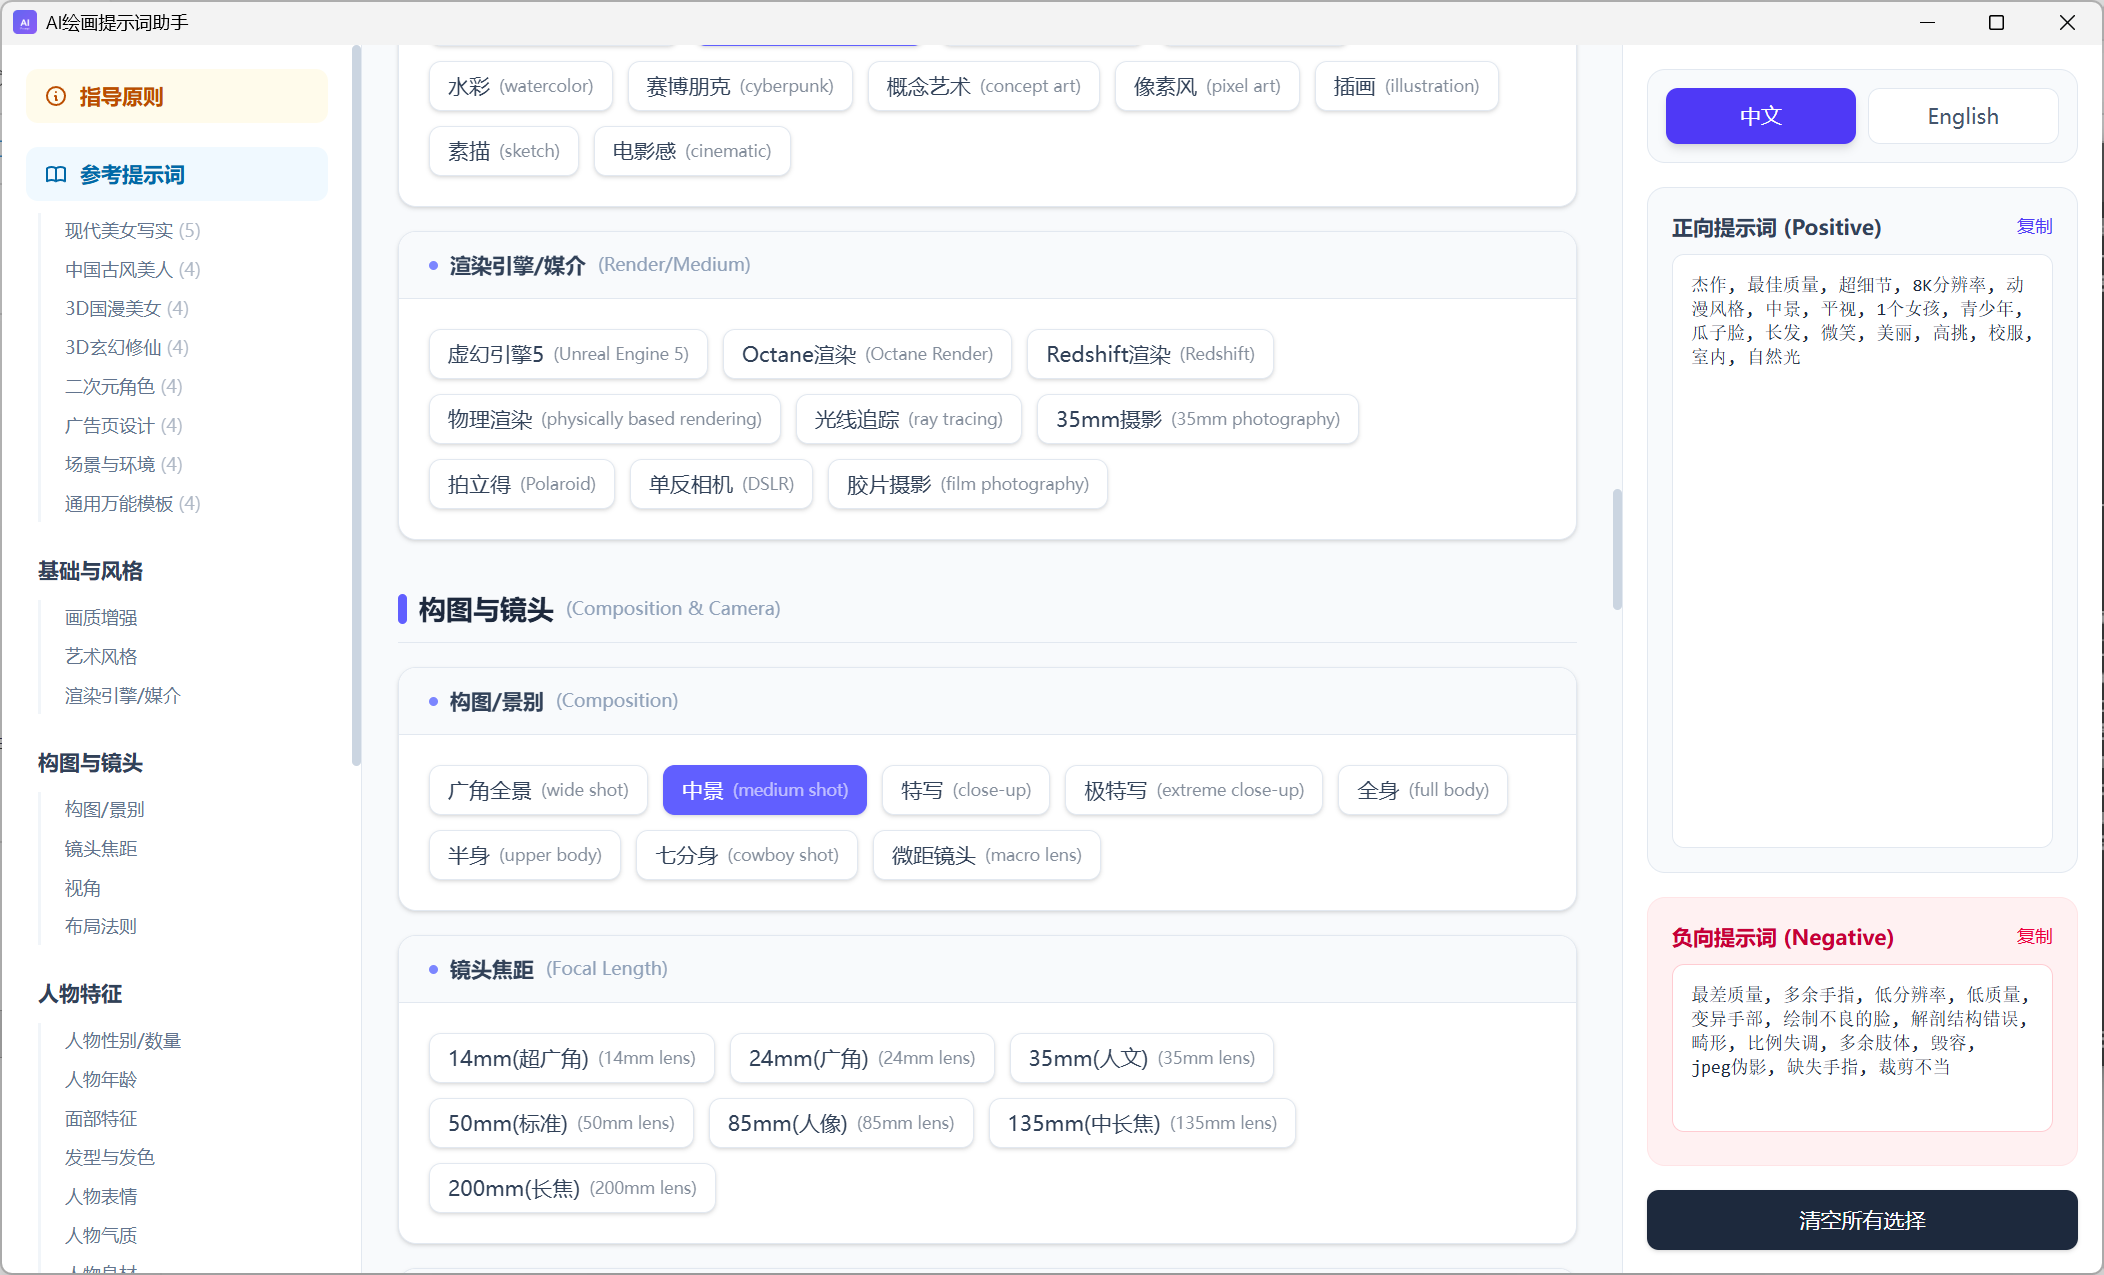Toggle the 概念艺术 (concept art) tag
This screenshot has width=2104, height=1275.
[x=983, y=86]
